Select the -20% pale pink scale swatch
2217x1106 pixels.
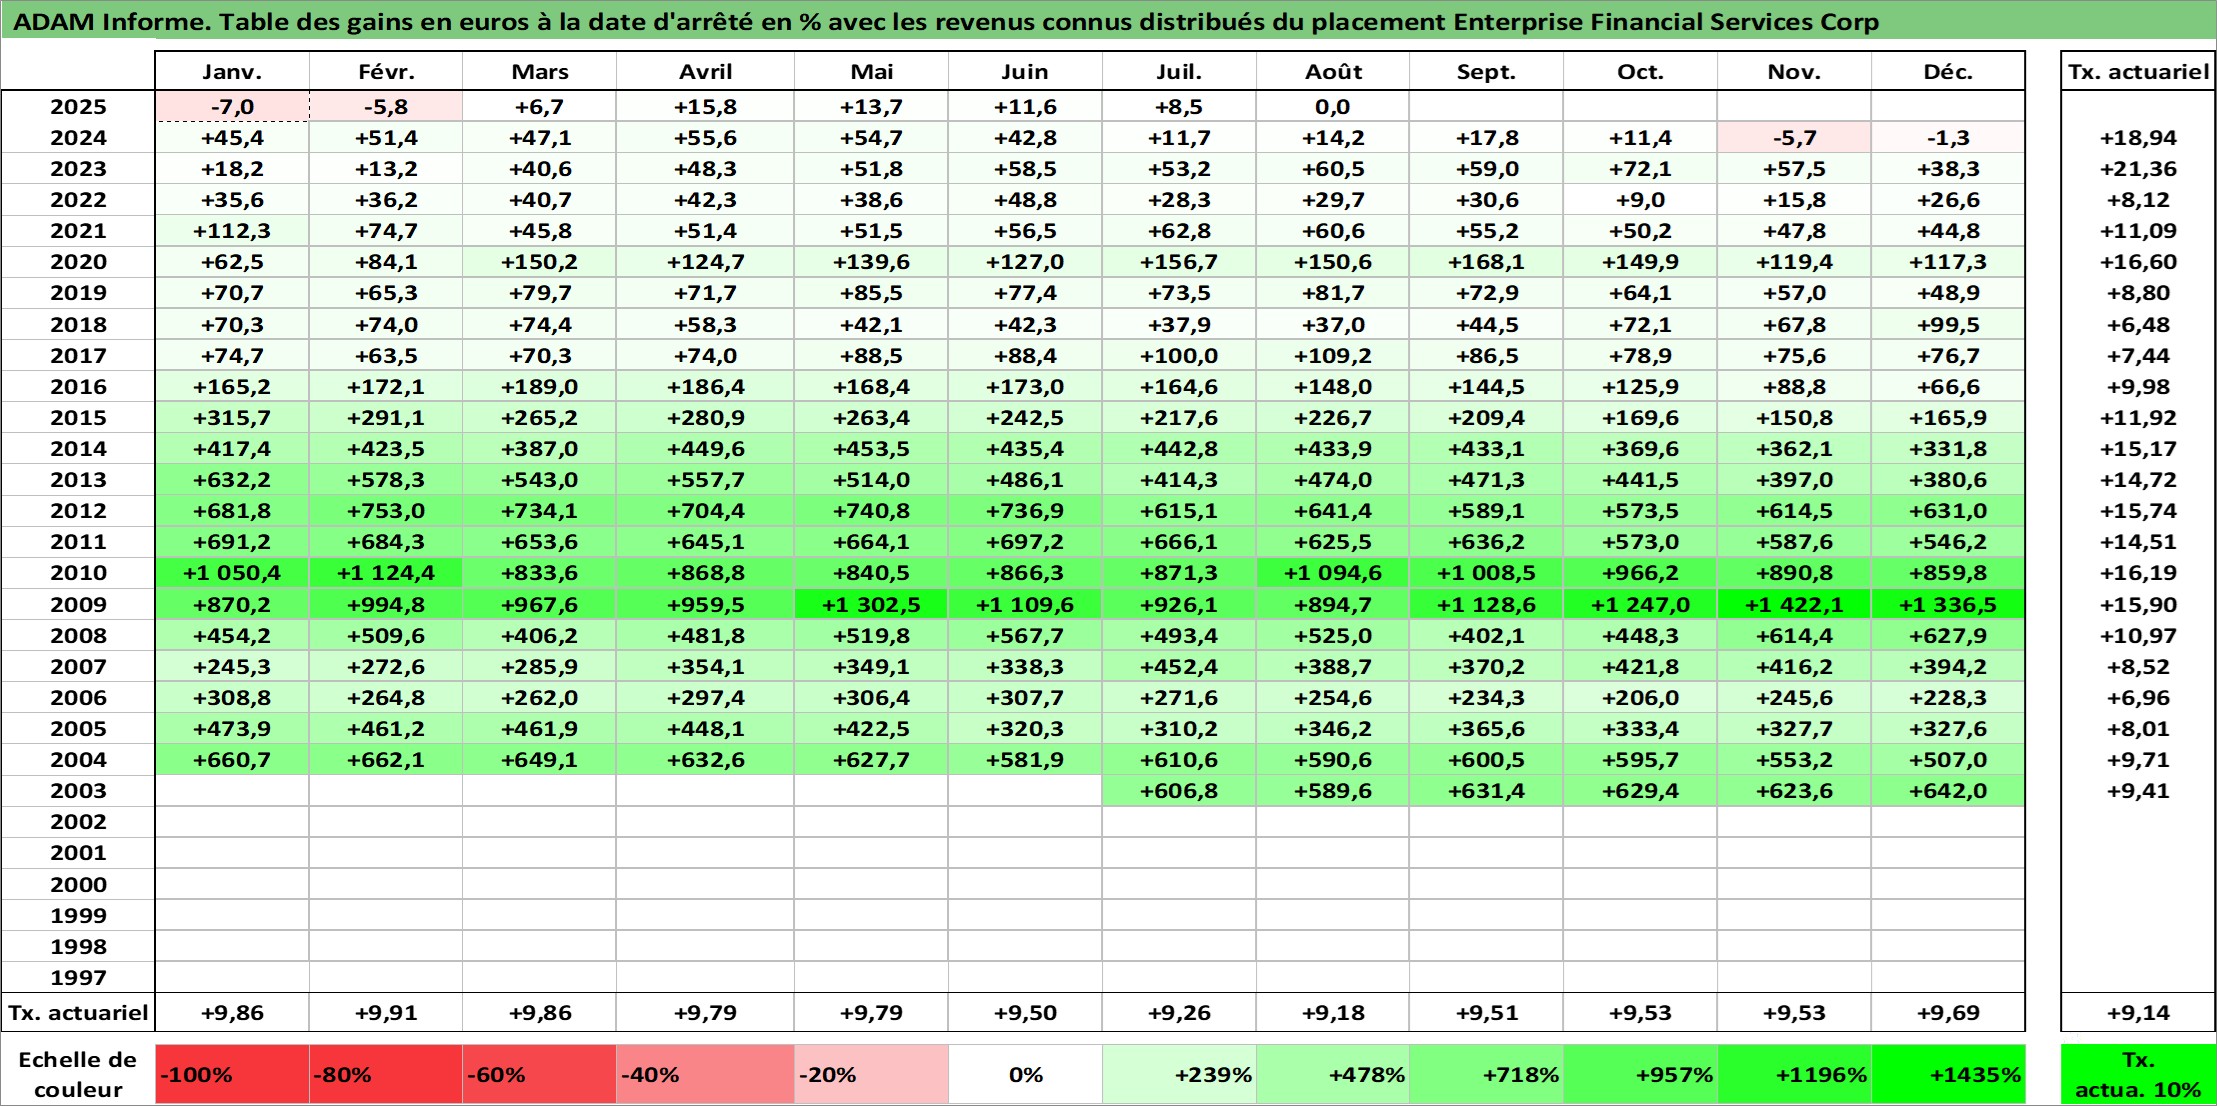[871, 1075]
